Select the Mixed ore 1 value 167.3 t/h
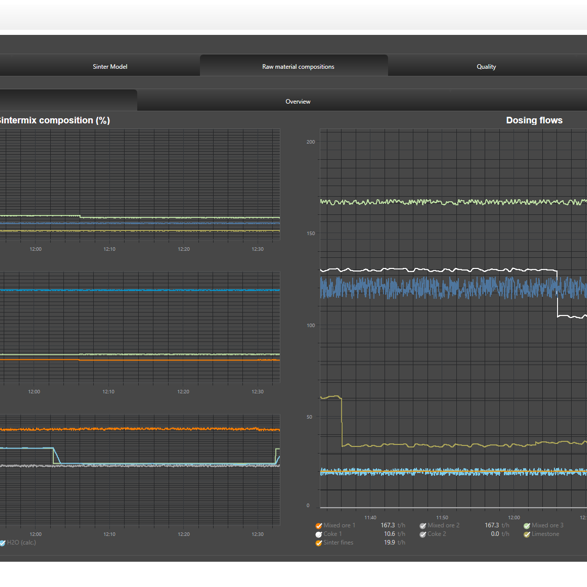 tap(393, 525)
